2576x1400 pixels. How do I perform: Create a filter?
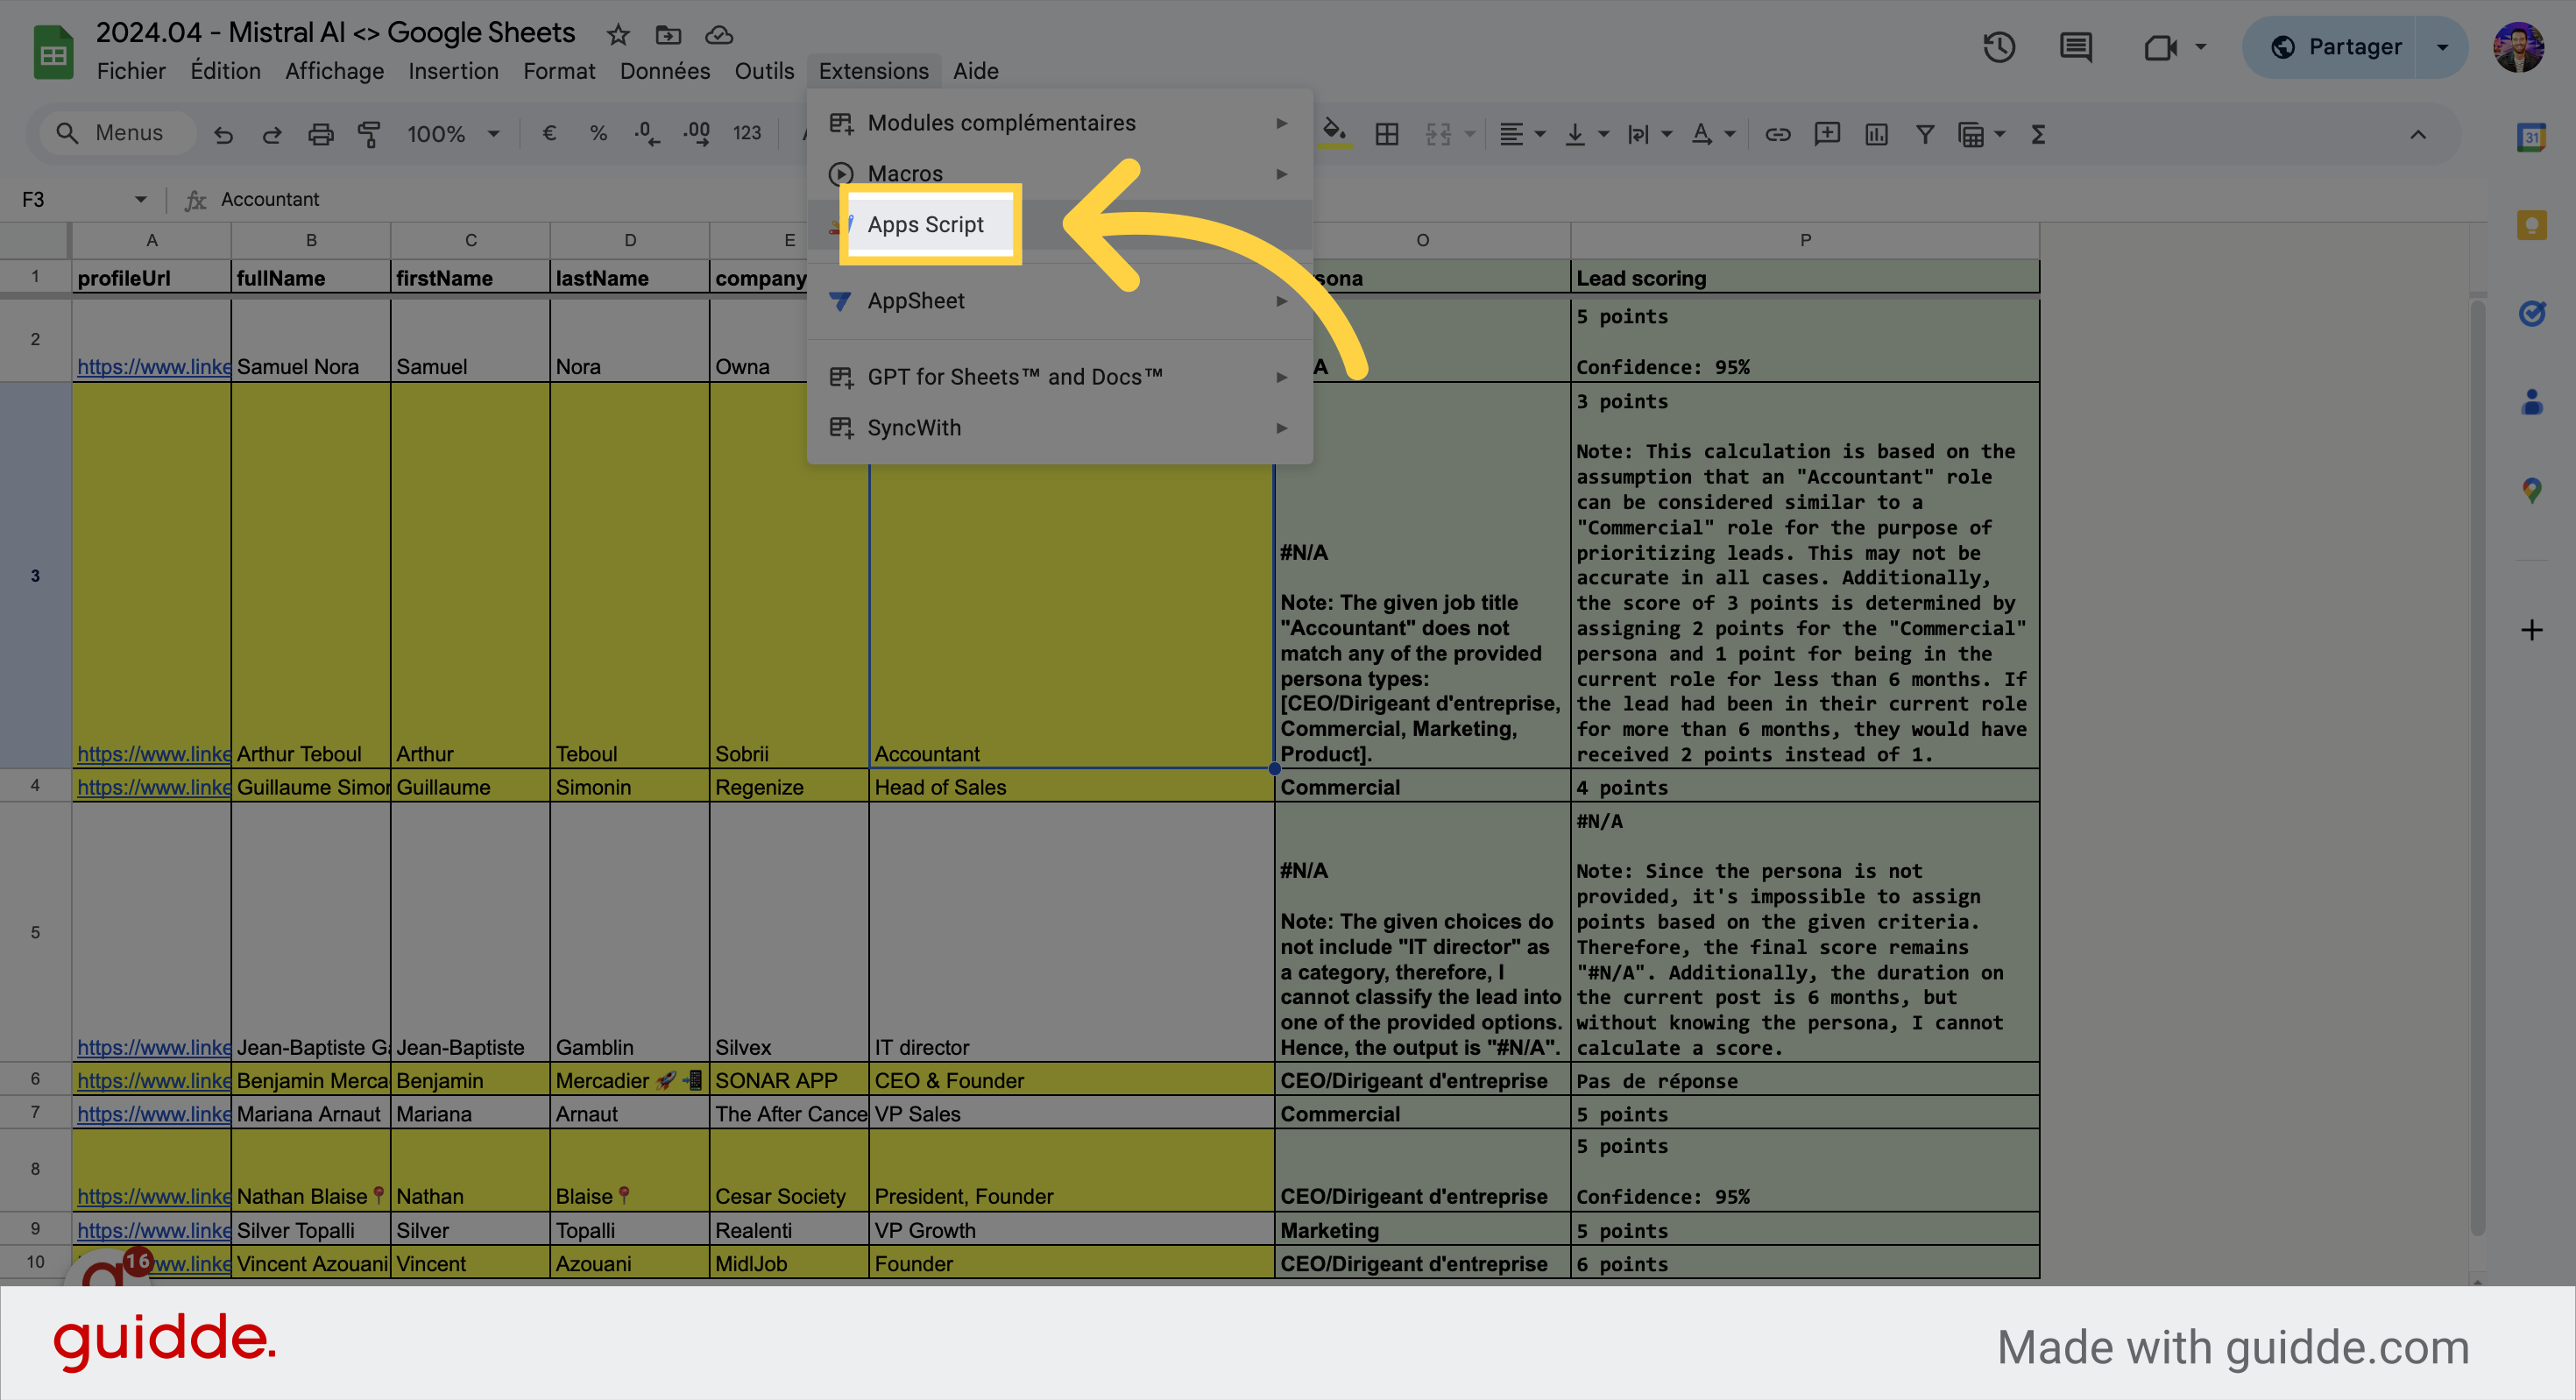pos(1924,133)
